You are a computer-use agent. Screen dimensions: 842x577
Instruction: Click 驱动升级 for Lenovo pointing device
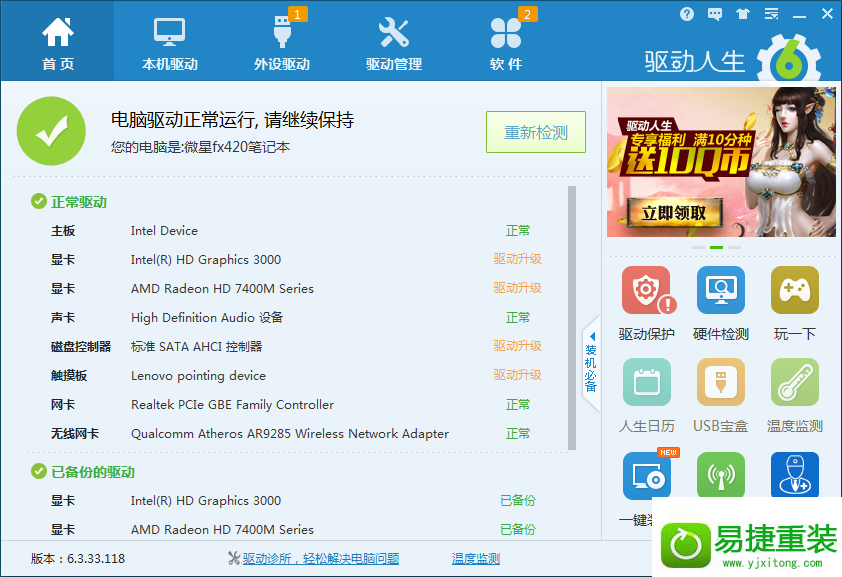tap(517, 375)
